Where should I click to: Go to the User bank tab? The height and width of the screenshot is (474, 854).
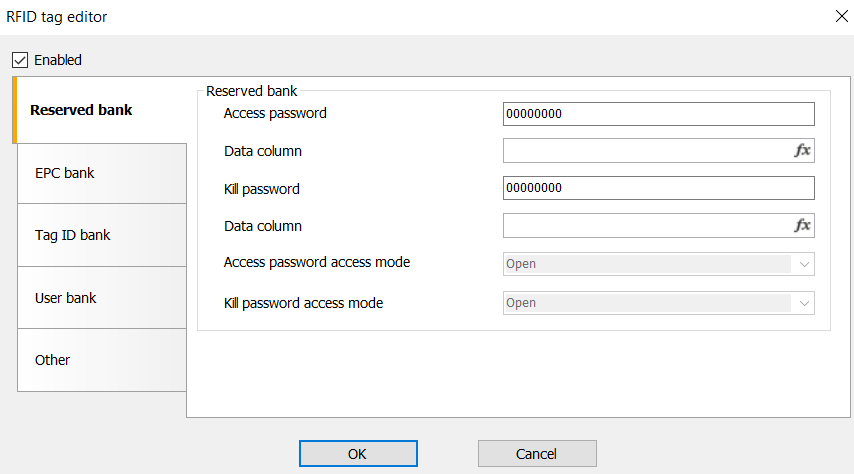(x=100, y=298)
